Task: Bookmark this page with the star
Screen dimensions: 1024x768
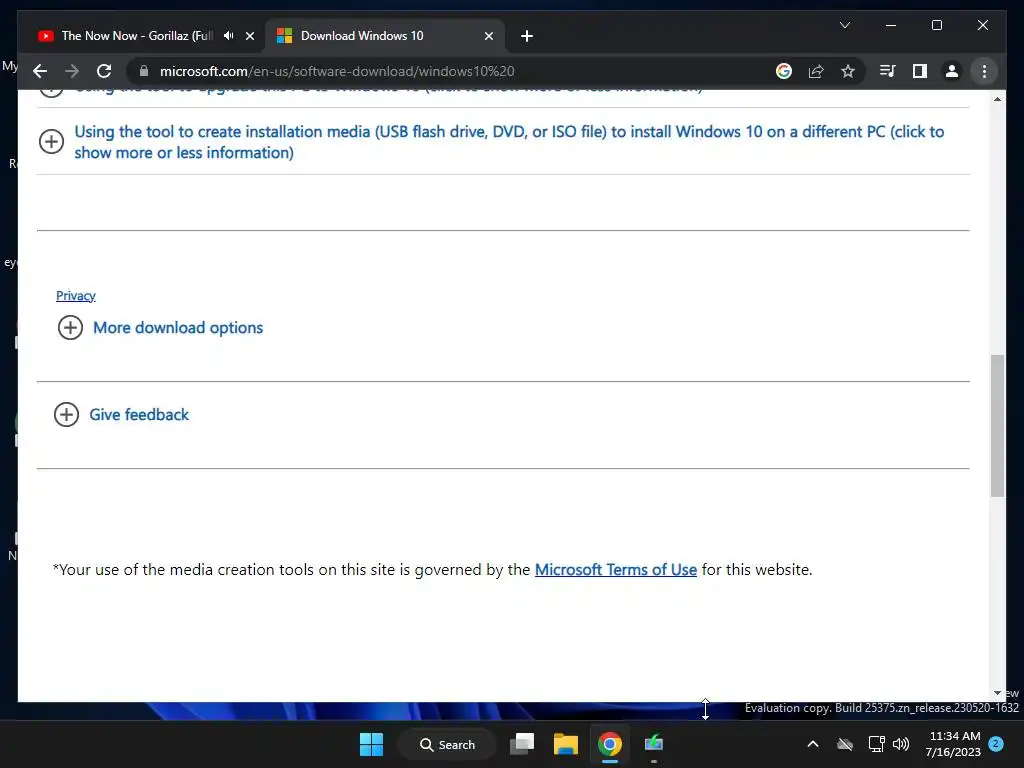Action: pyautogui.click(x=848, y=71)
